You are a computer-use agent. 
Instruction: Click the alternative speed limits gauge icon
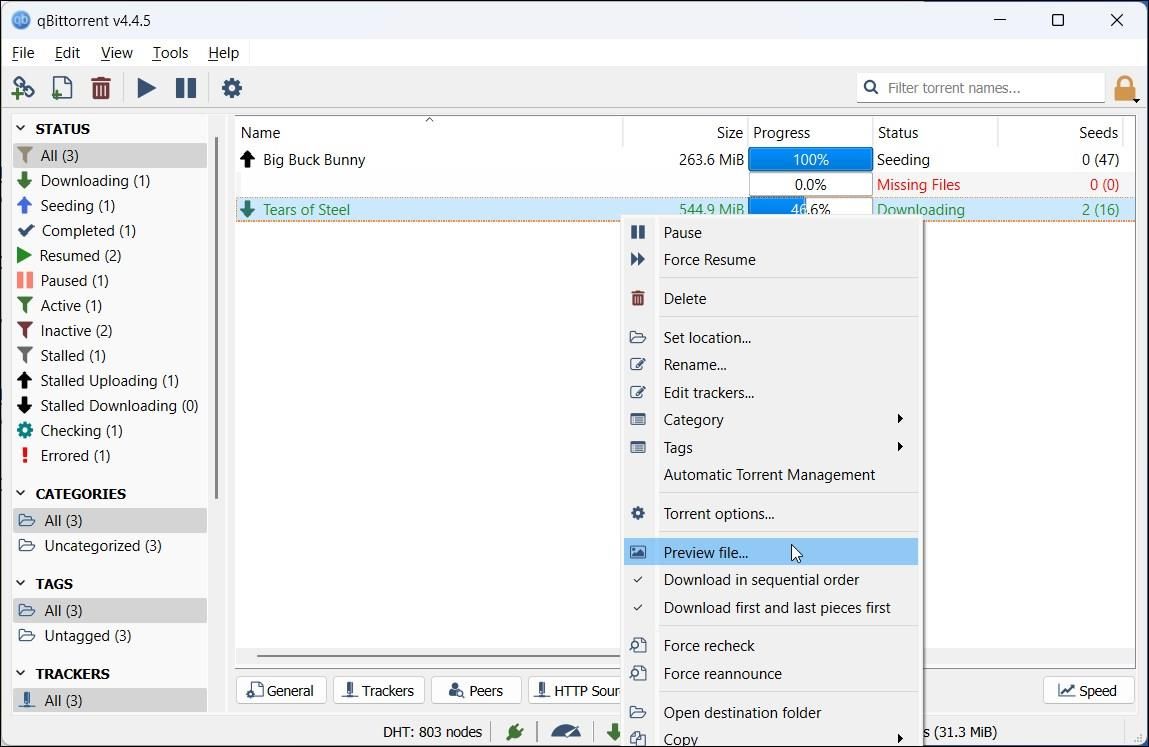pos(565,732)
